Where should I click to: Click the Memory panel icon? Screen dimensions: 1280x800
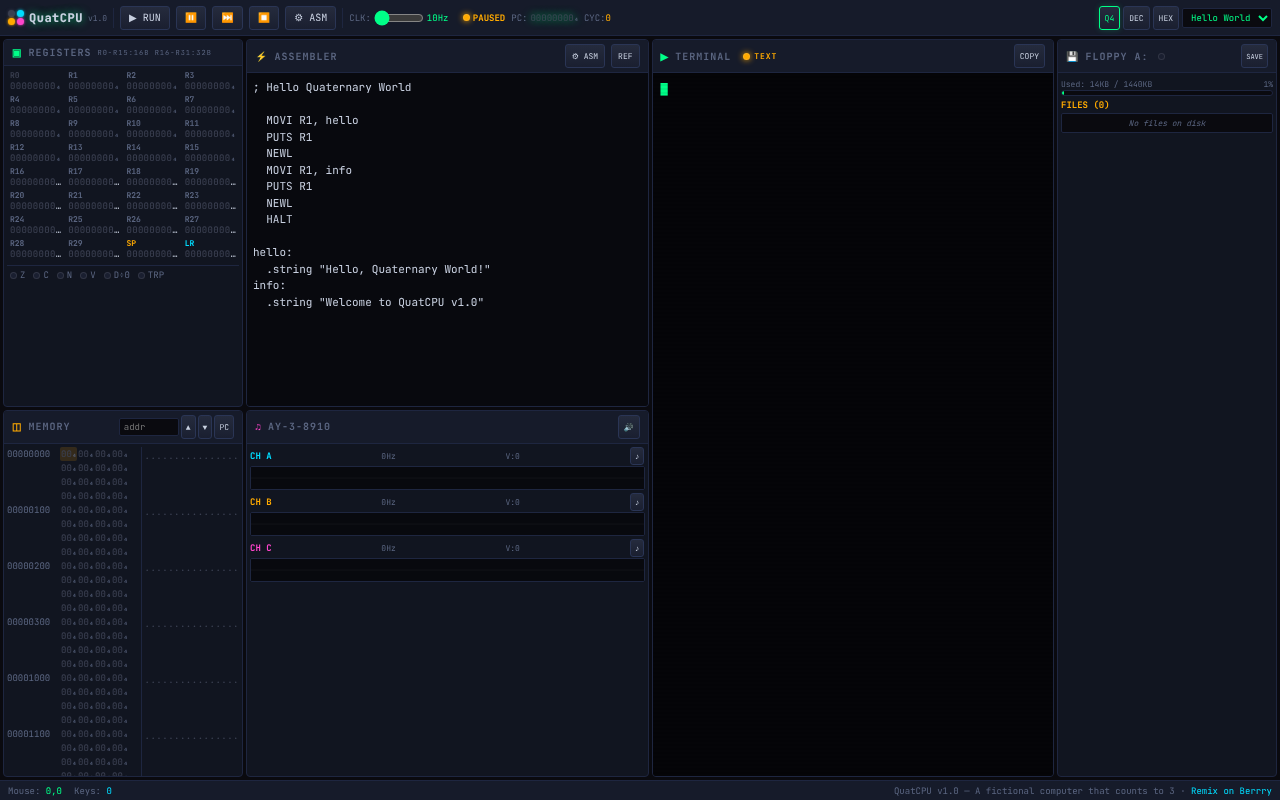(16, 427)
